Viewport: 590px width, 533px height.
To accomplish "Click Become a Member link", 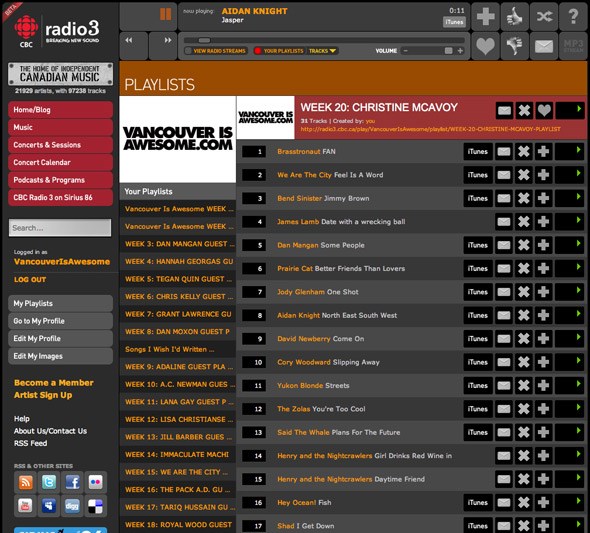I will [54, 383].
